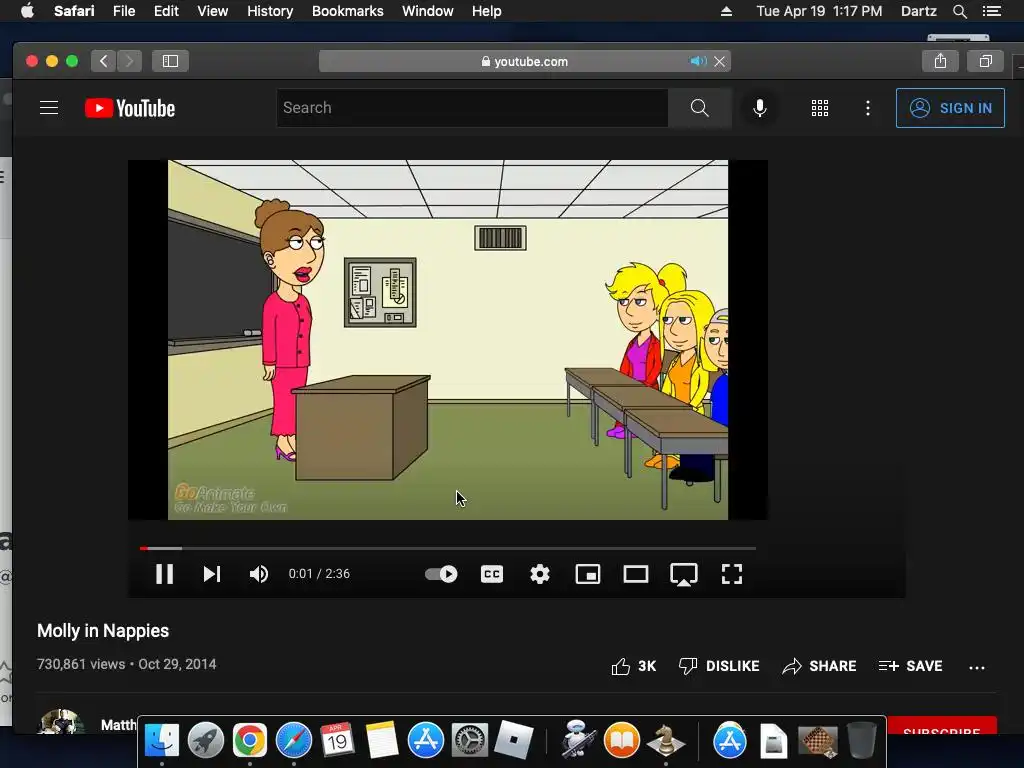Image resolution: width=1024 pixels, height=768 pixels.
Task: Click the DISLIKE button
Action: (x=719, y=666)
